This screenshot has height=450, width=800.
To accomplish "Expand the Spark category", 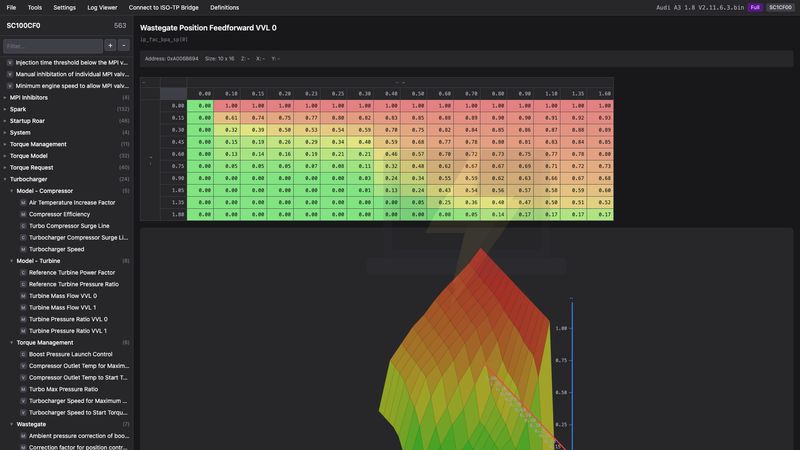I will coord(6,109).
